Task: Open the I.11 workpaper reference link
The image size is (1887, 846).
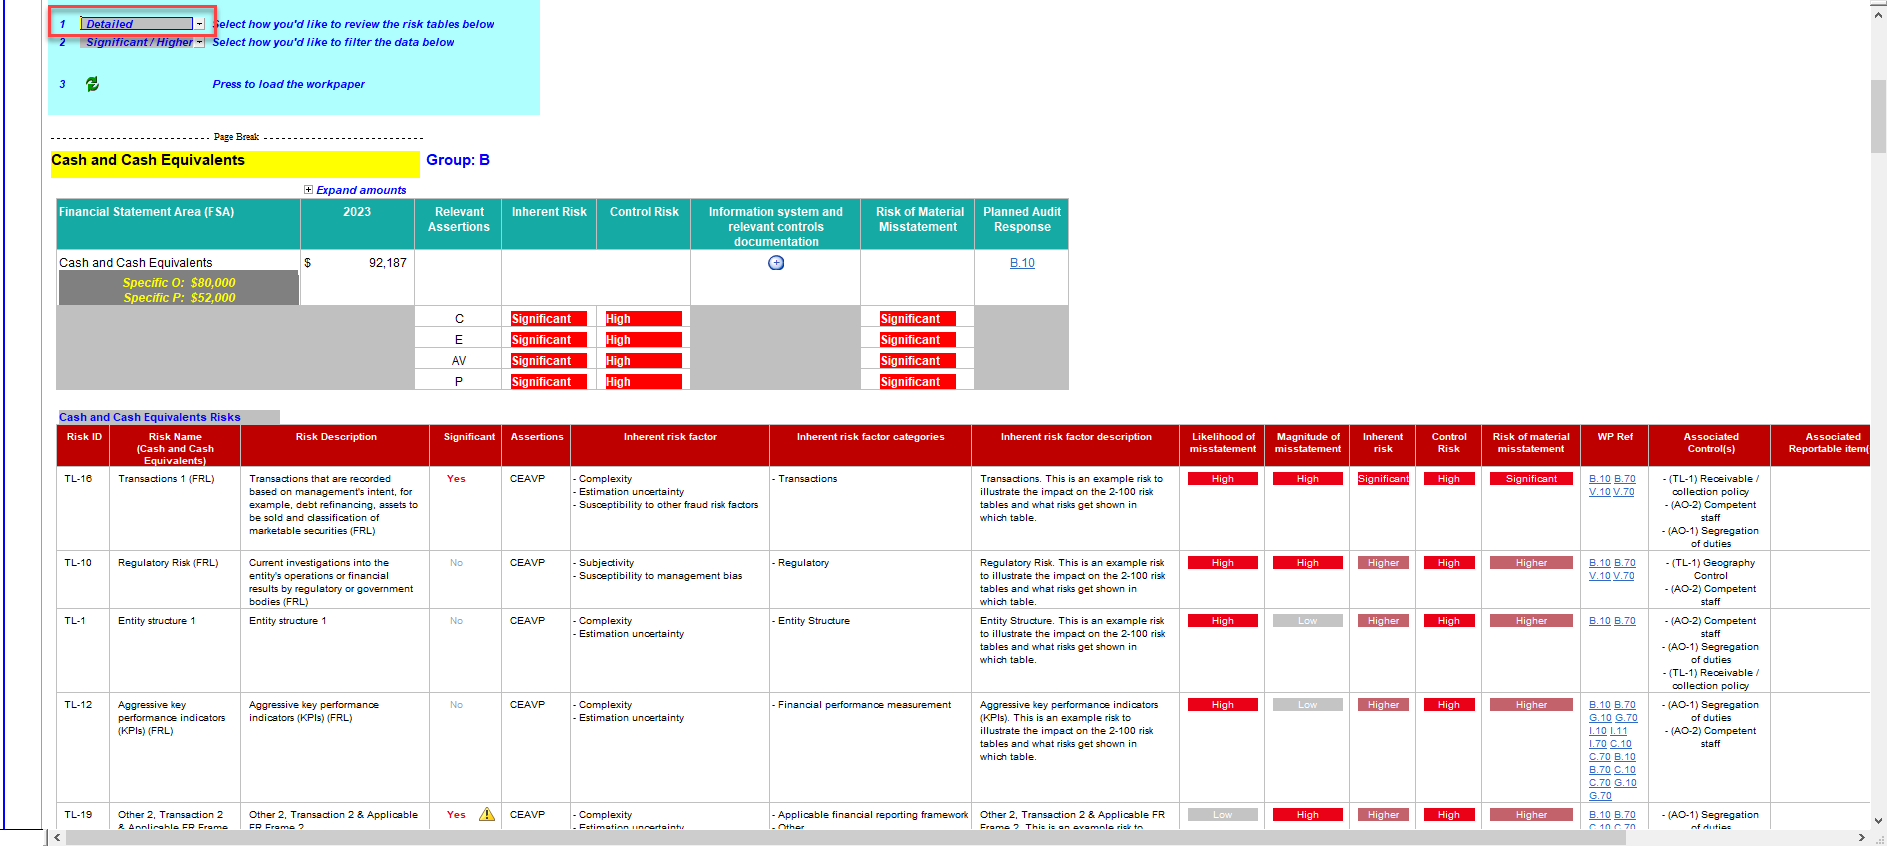Action: click(1619, 731)
